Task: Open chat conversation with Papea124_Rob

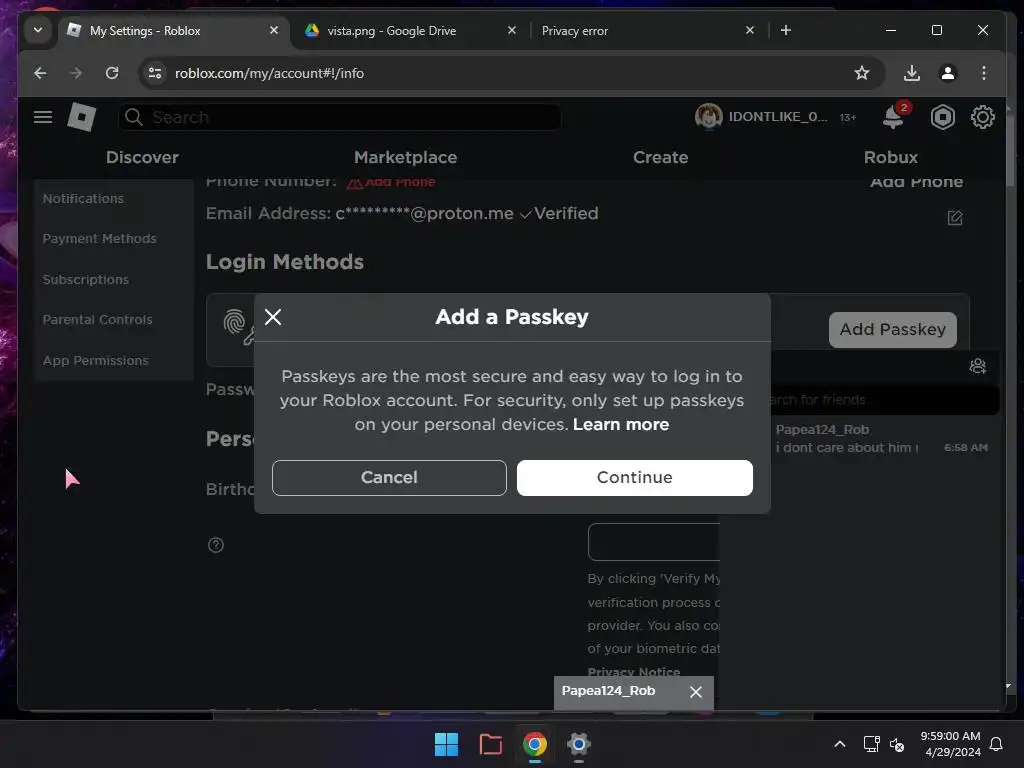Action: click(x=882, y=438)
